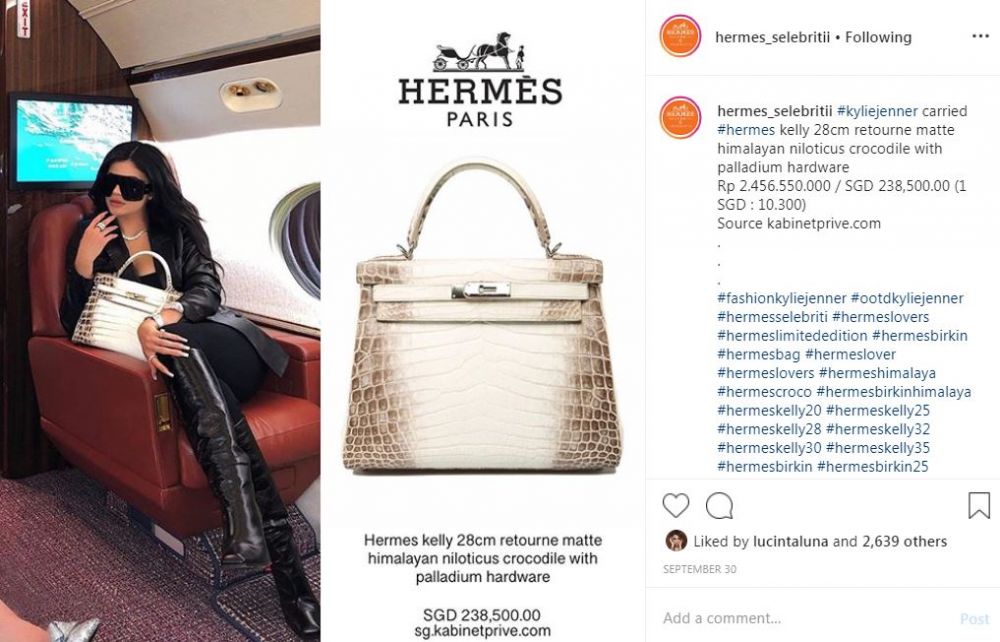View the 2,639 others who liked

pos(904,542)
